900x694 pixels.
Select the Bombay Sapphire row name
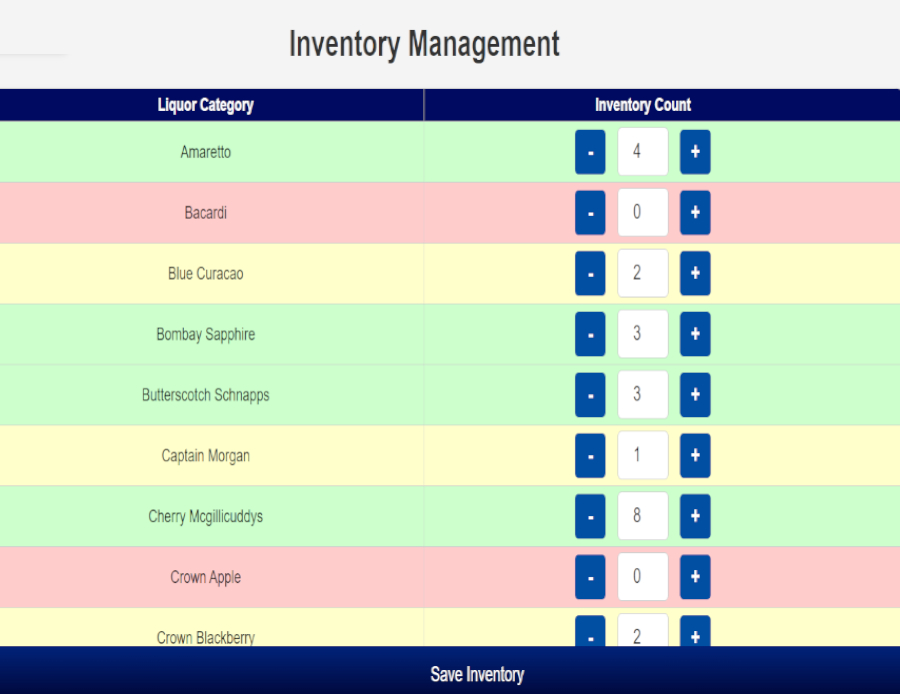point(206,335)
